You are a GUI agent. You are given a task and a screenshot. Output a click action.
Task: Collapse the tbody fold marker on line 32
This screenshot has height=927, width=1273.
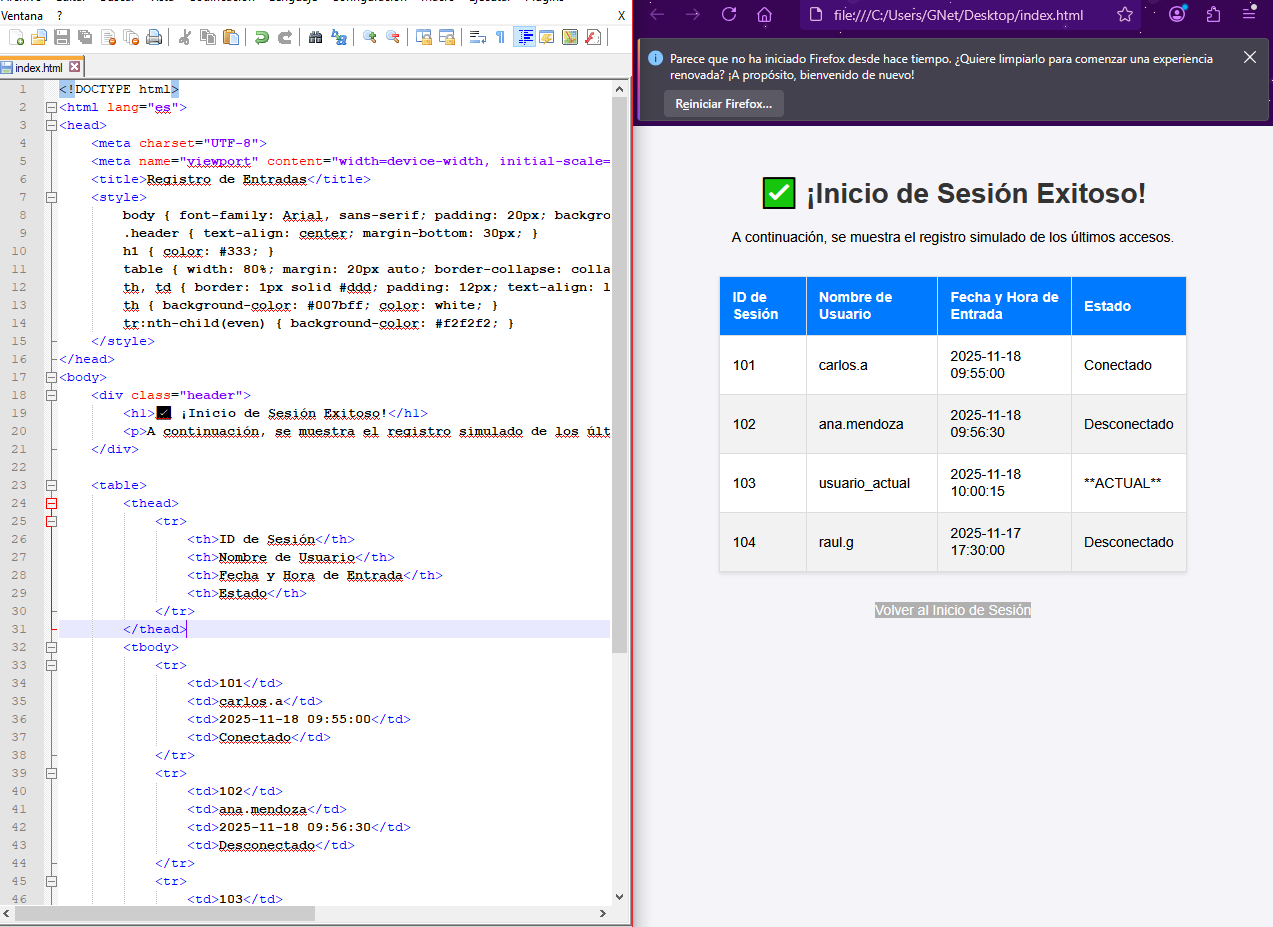click(51, 647)
